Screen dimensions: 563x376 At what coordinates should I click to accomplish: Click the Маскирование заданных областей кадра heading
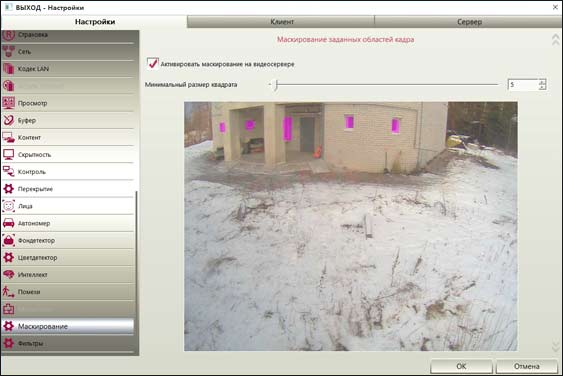(x=345, y=40)
